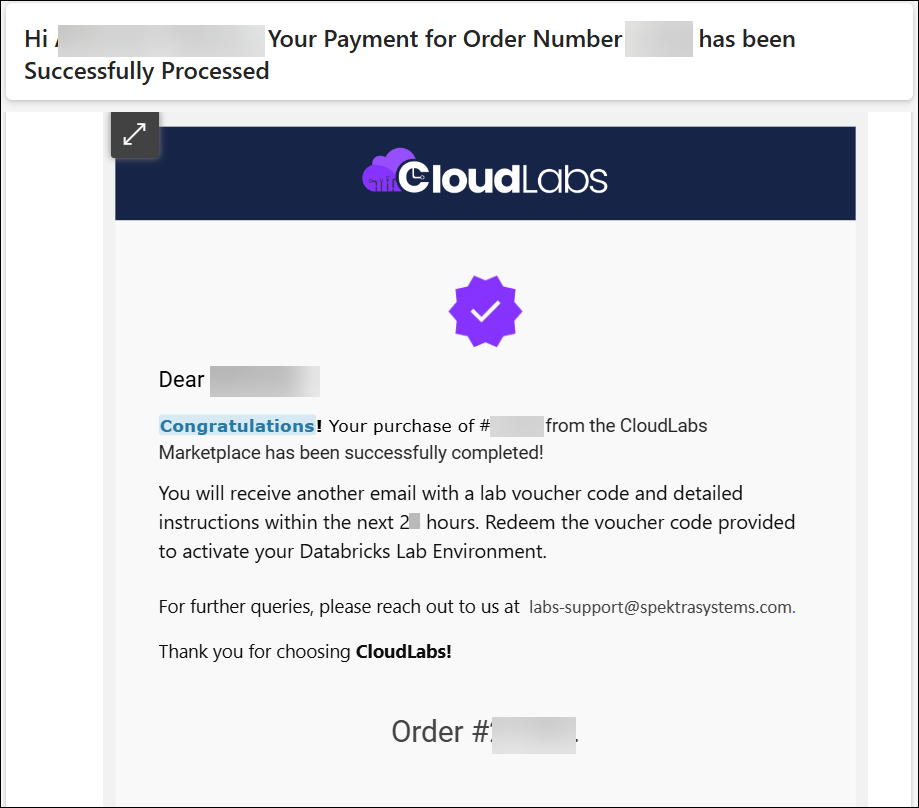
Task: Click the blurred name in subject line
Action: pyautogui.click(x=161, y=40)
